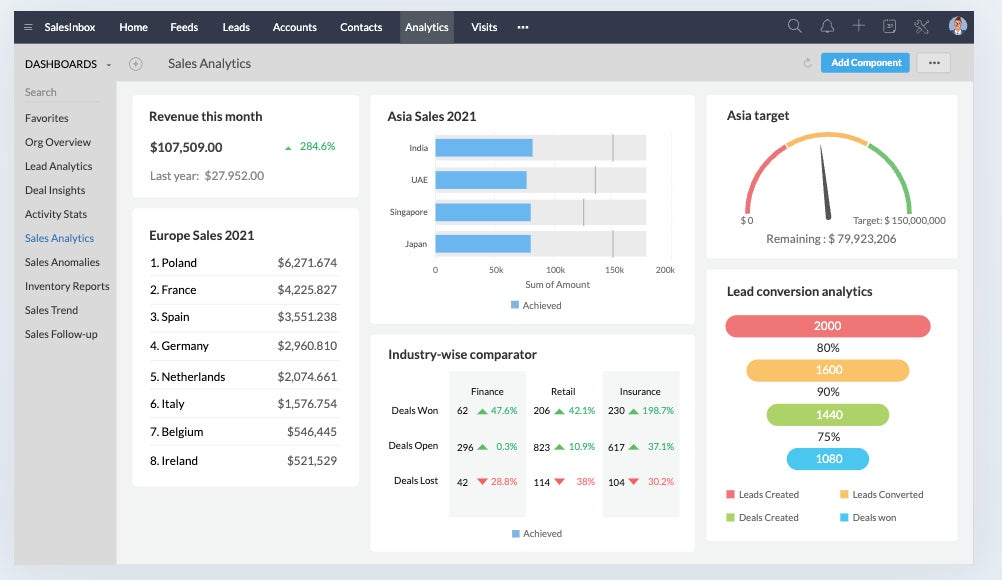Open Deal Insights dashboard
The width and height of the screenshot is (1002, 580).
(55, 190)
